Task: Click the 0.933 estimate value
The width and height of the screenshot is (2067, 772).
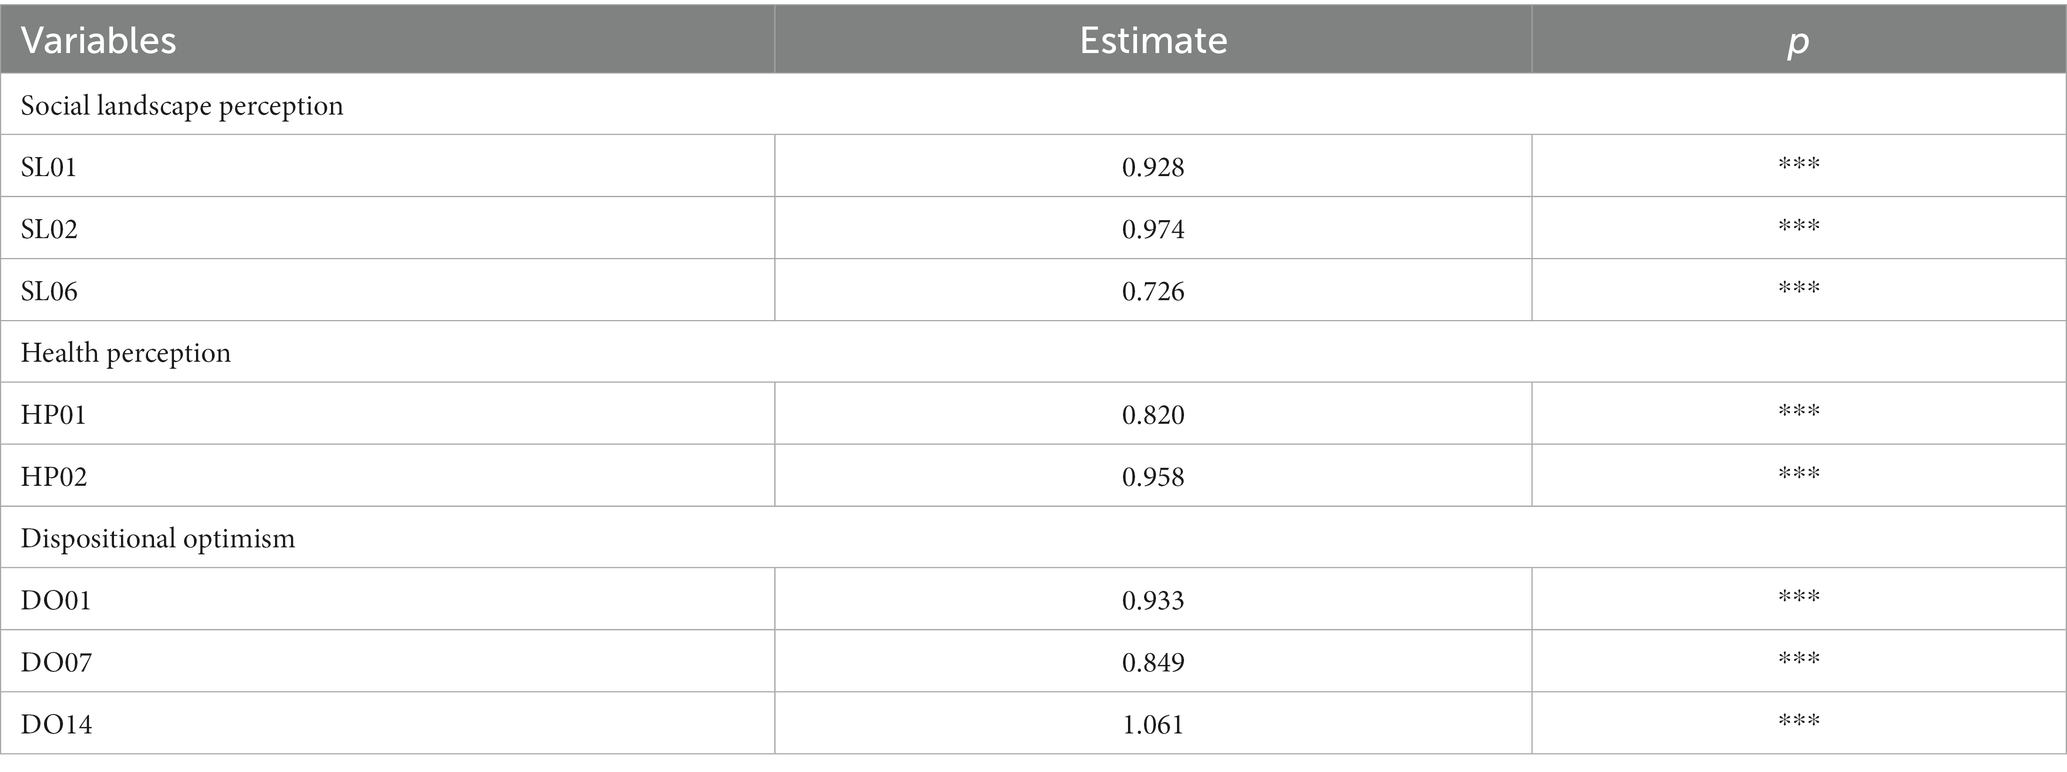Action: point(1153,600)
